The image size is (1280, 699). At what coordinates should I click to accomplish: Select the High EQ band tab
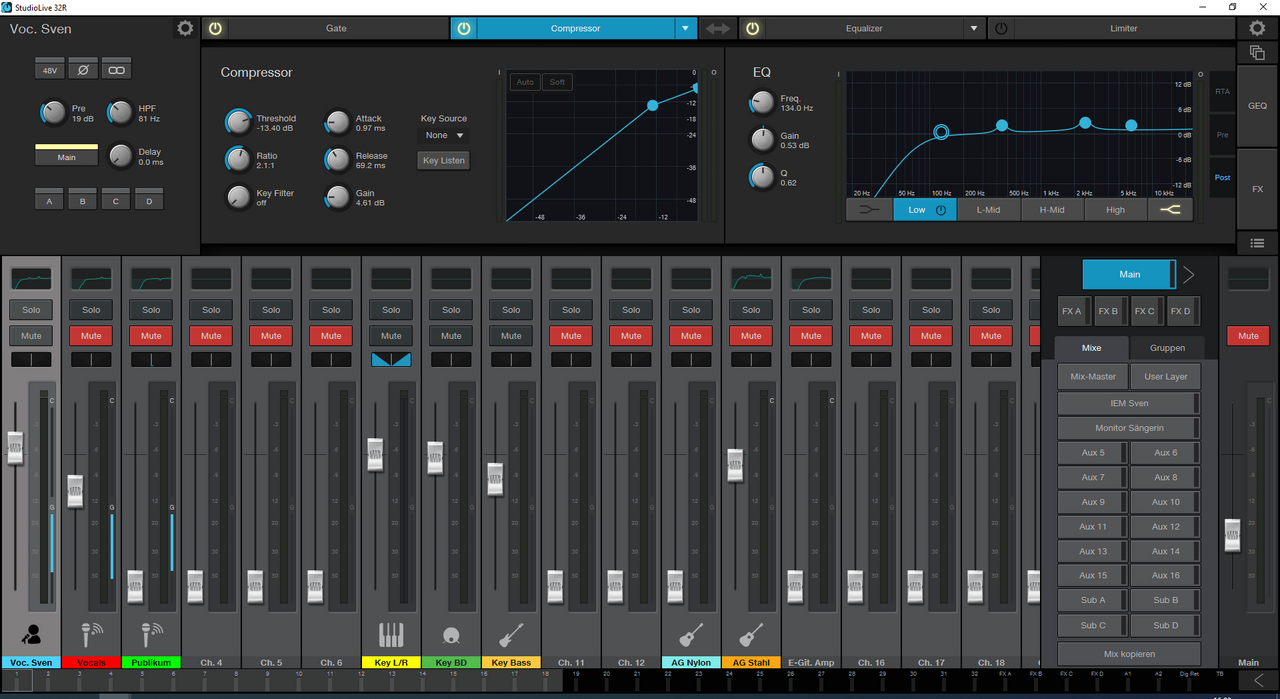[x=1115, y=210]
